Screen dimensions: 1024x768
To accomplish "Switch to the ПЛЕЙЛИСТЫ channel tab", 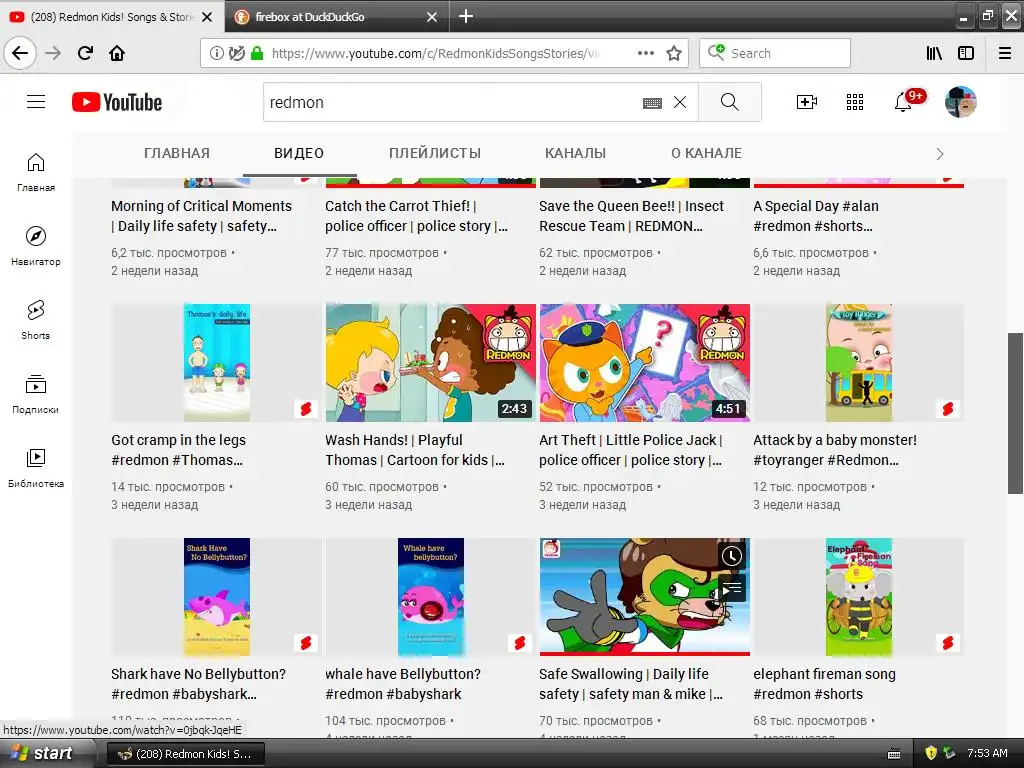I will 435,153.
